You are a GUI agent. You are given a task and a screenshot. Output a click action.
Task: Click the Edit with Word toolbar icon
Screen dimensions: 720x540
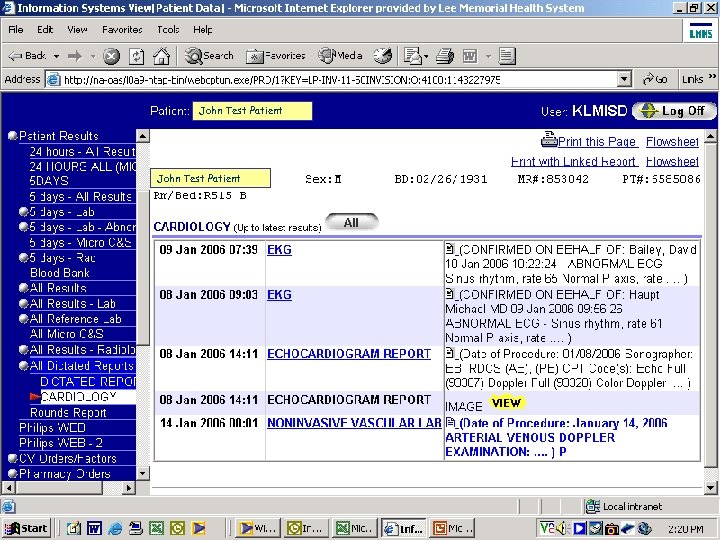point(470,56)
